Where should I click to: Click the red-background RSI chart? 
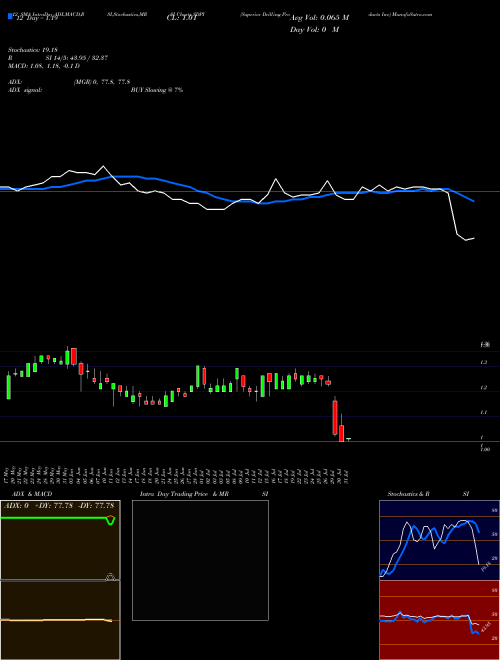[x=439, y=620]
